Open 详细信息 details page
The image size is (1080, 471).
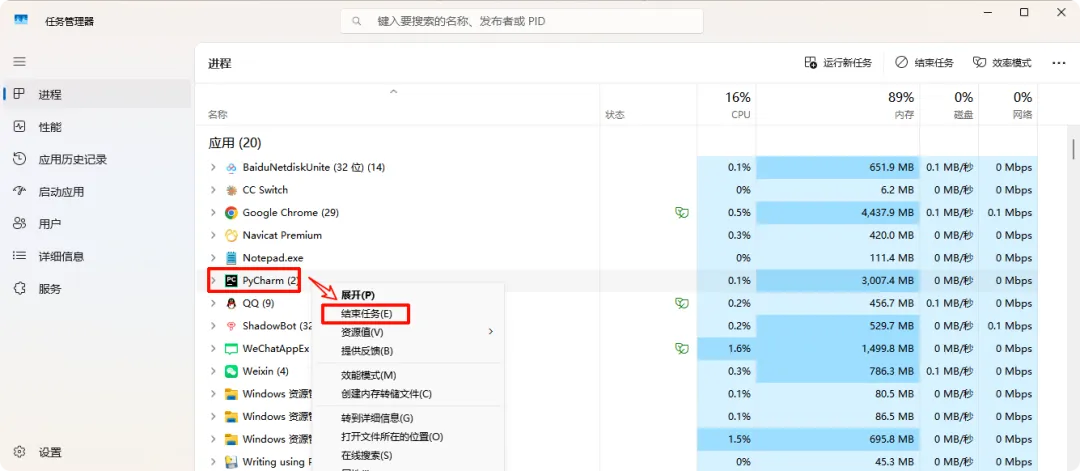pyautogui.click(x=96, y=256)
